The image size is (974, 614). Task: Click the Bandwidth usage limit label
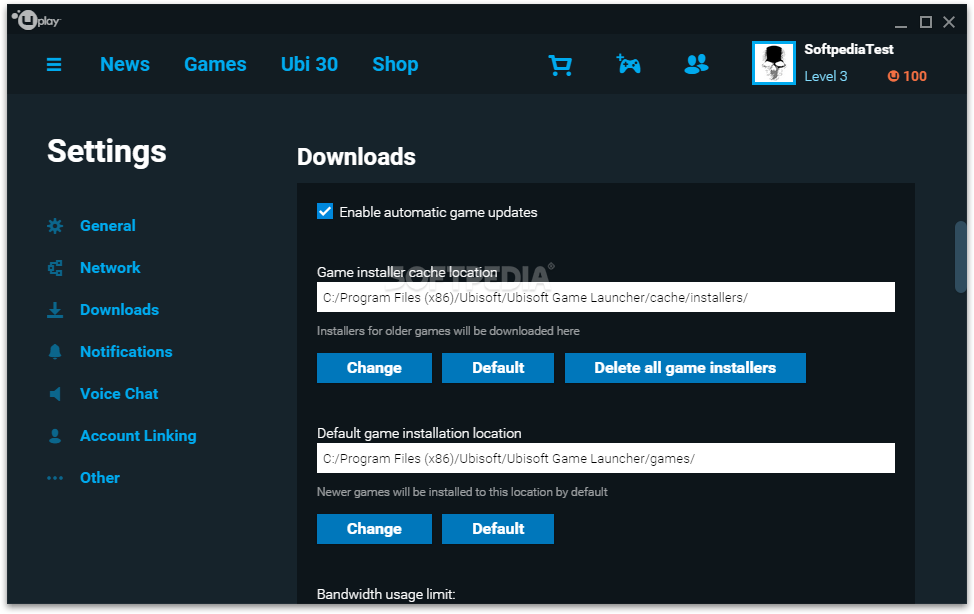point(386,594)
